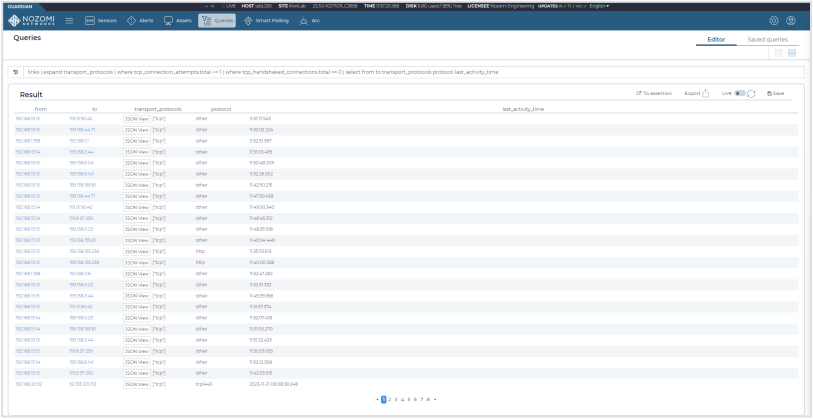Open the settings gear icon
Screen dimensions: 813x419
tap(774, 20)
